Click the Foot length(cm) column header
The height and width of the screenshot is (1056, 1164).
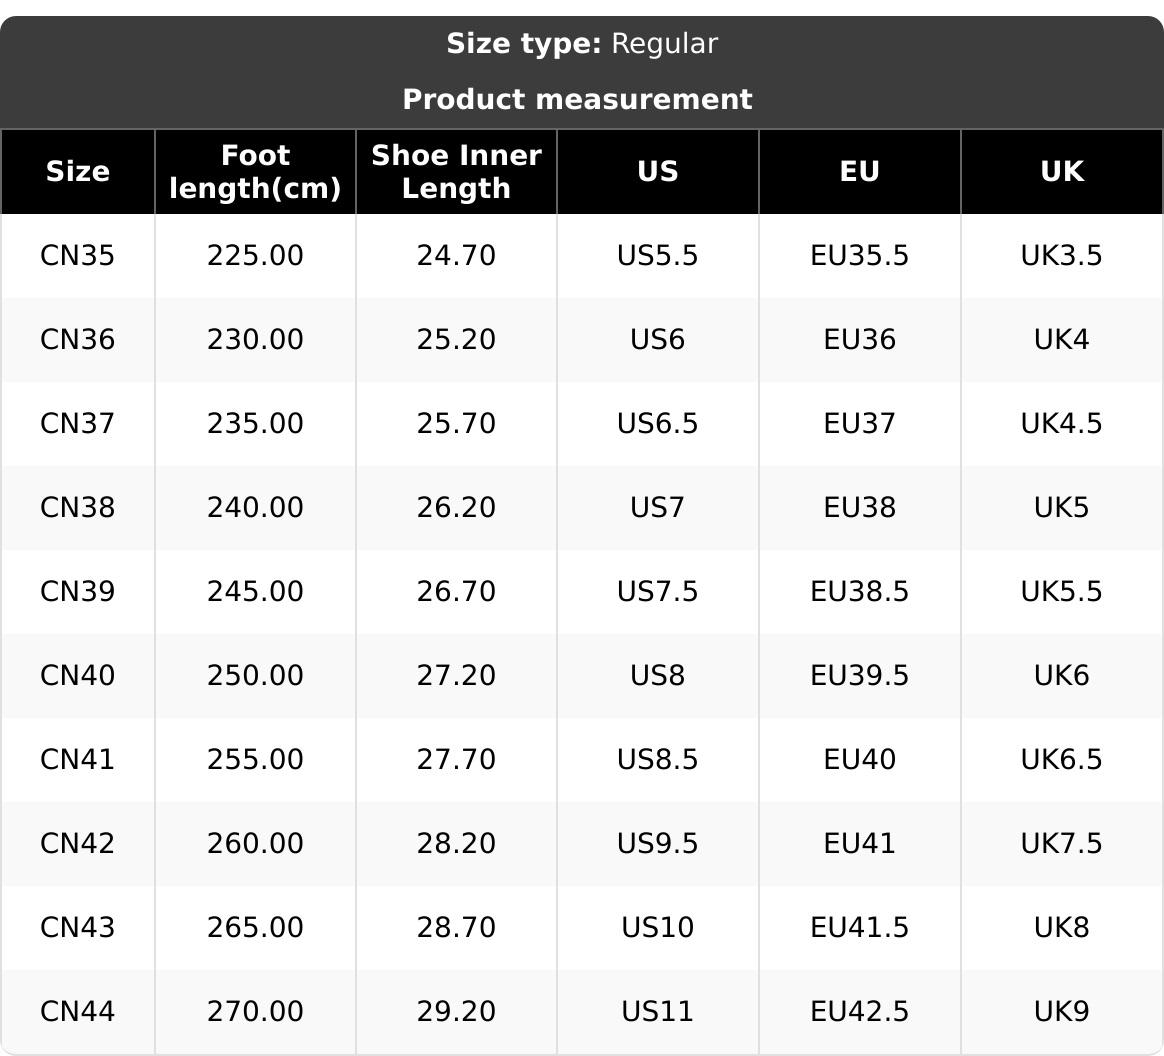coord(255,171)
